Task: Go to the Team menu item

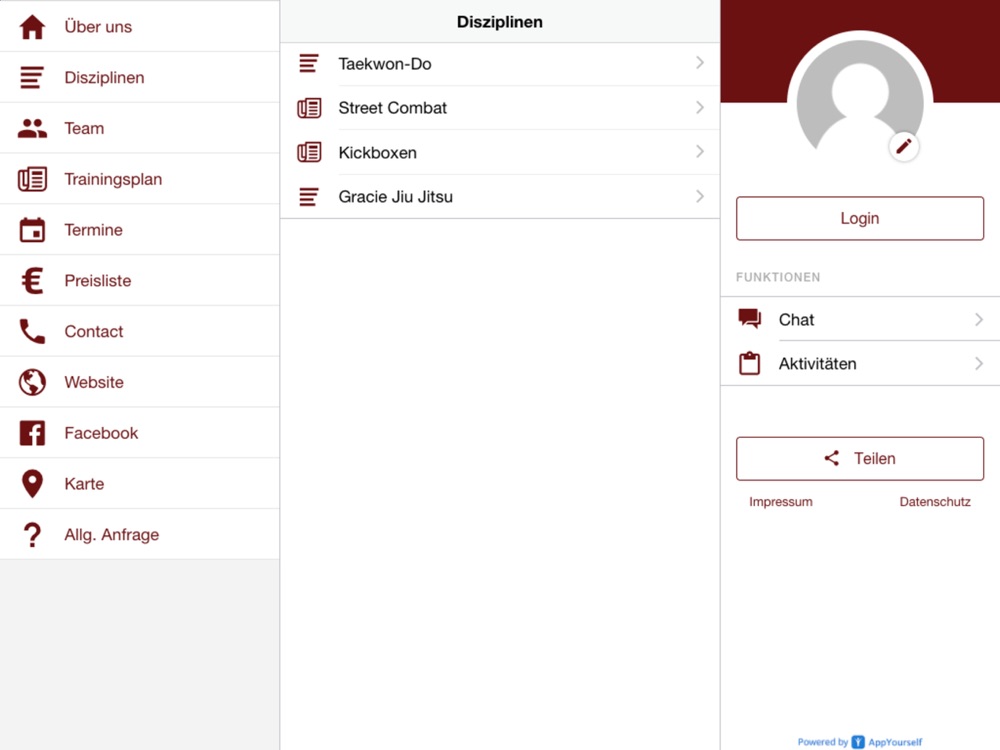Action: [140, 128]
